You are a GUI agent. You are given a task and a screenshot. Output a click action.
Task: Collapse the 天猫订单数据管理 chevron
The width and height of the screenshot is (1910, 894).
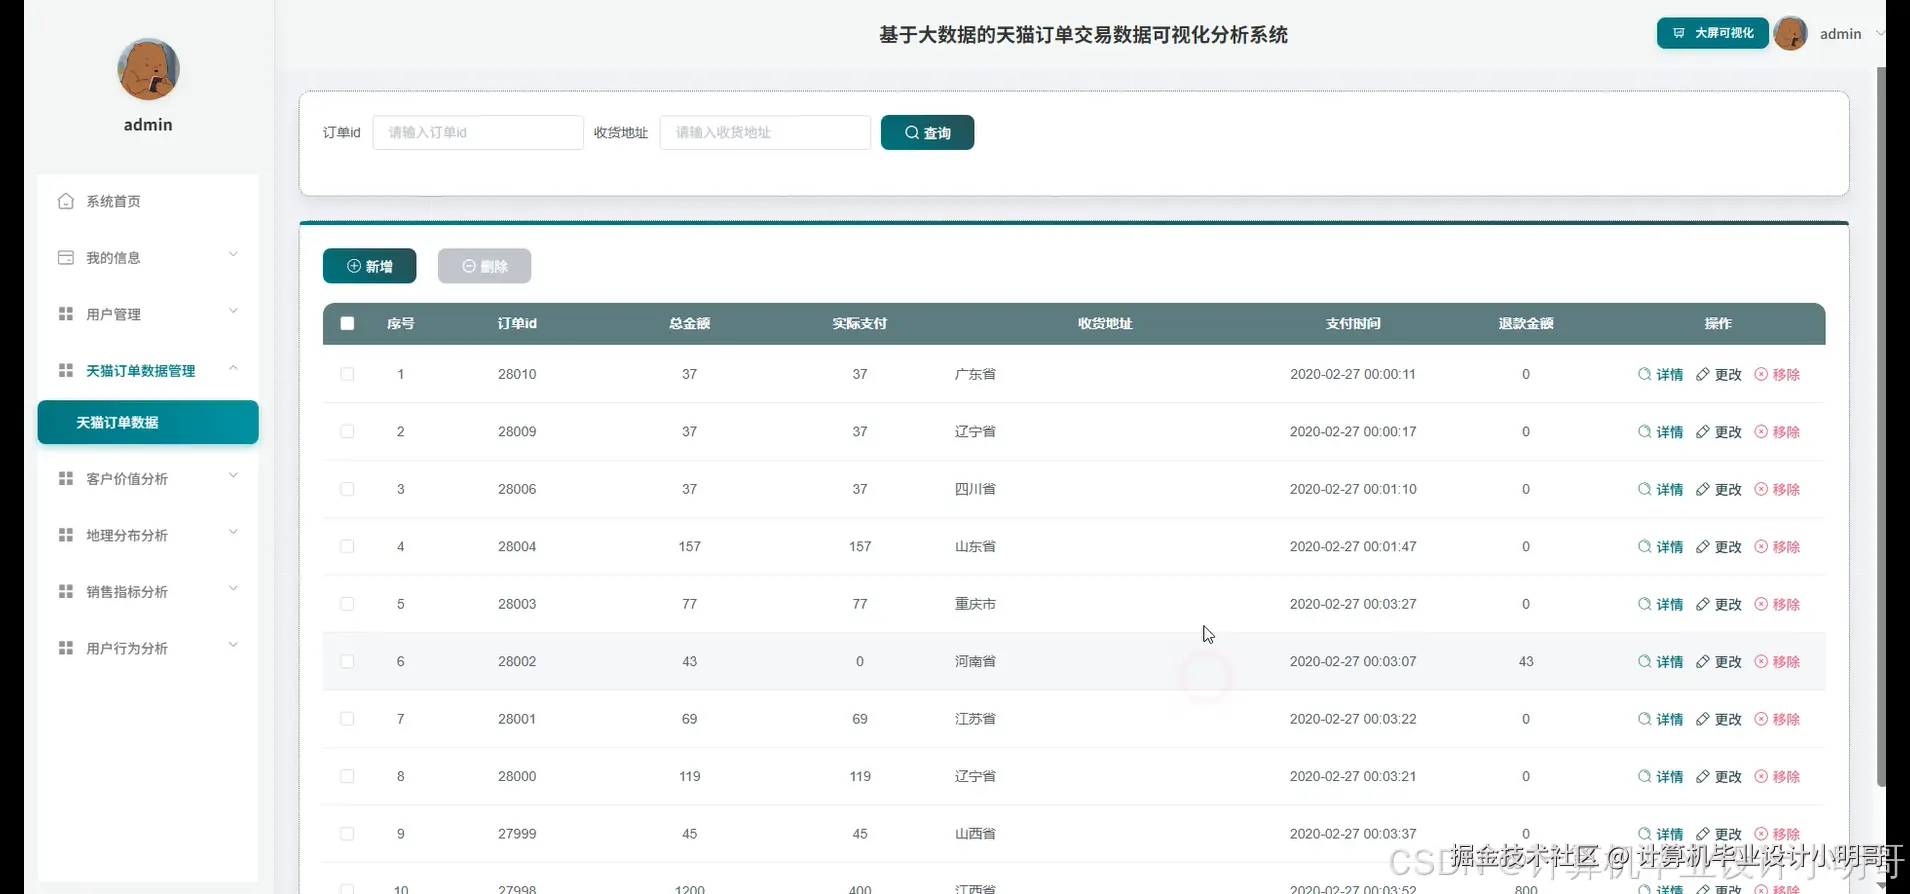coord(233,368)
